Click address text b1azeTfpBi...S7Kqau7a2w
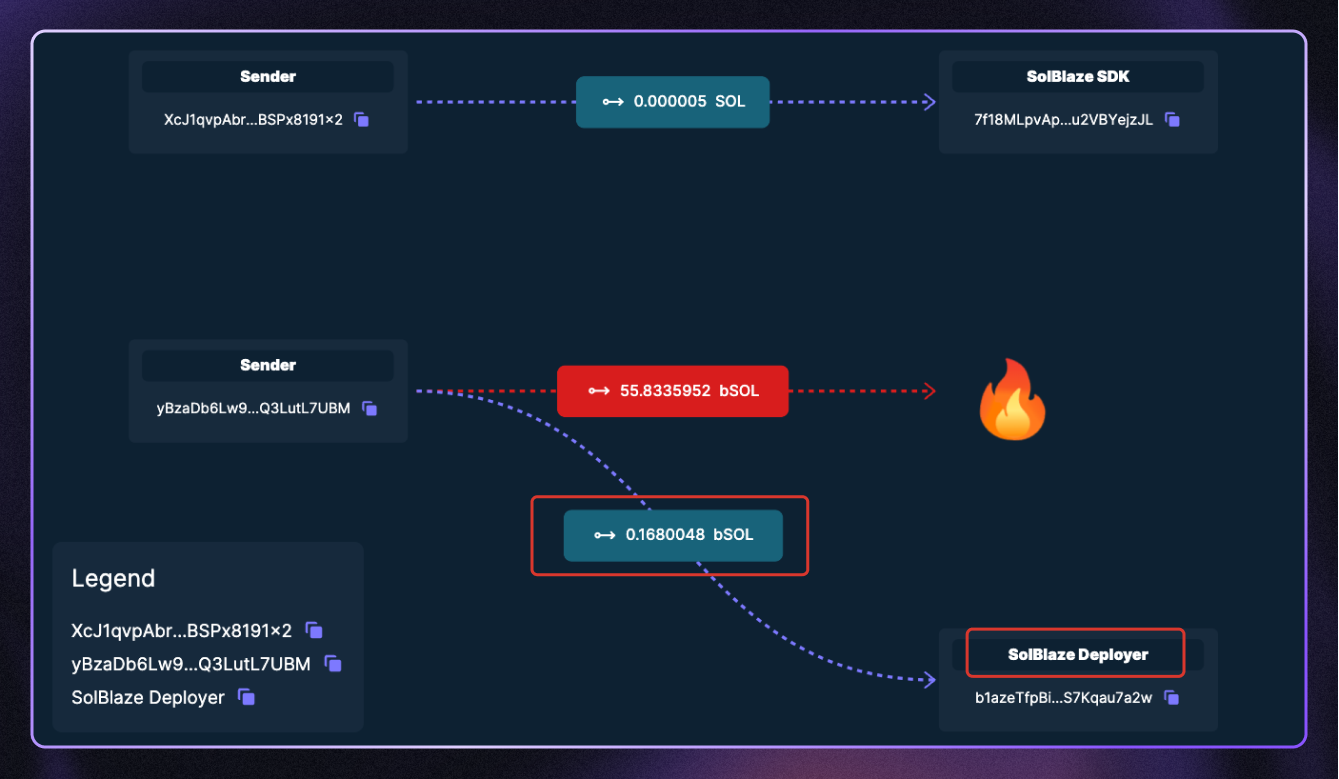 point(1064,698)
